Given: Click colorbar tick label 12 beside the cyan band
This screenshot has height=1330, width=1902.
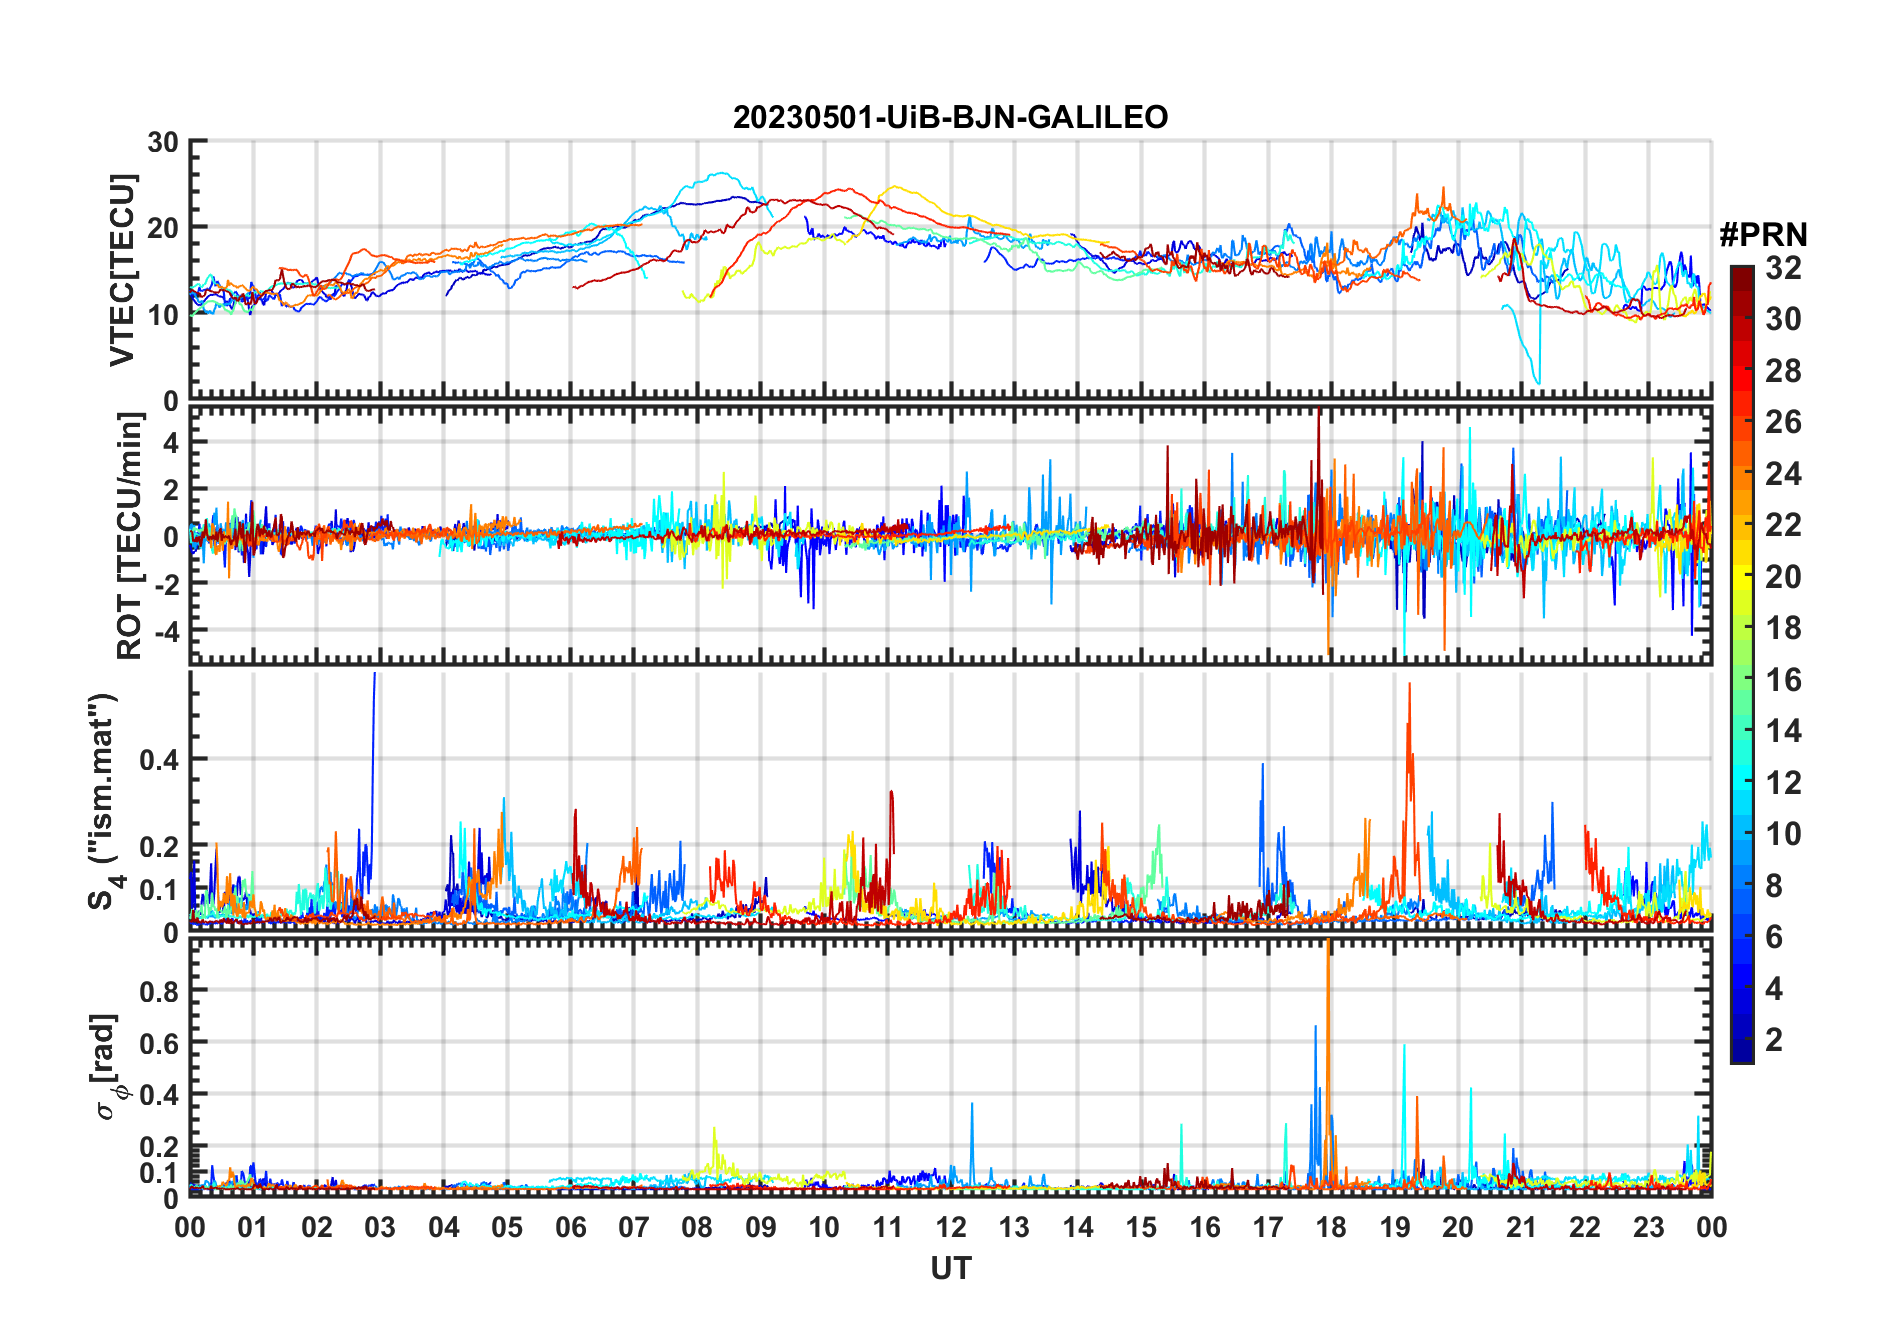Looking at the screenshot, I should click(x=1783, y=783).
